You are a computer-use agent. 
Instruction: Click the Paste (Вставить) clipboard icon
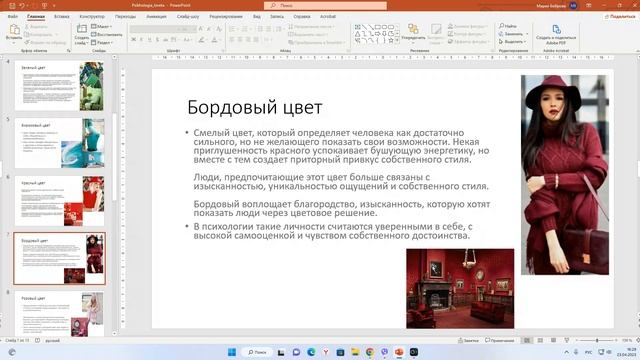tap(14, 29)
